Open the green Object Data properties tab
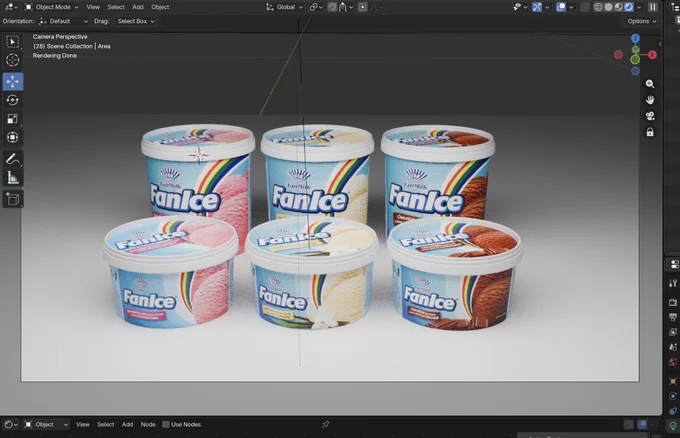This screenshot has width=680, height=438. (x=673, y=426)
